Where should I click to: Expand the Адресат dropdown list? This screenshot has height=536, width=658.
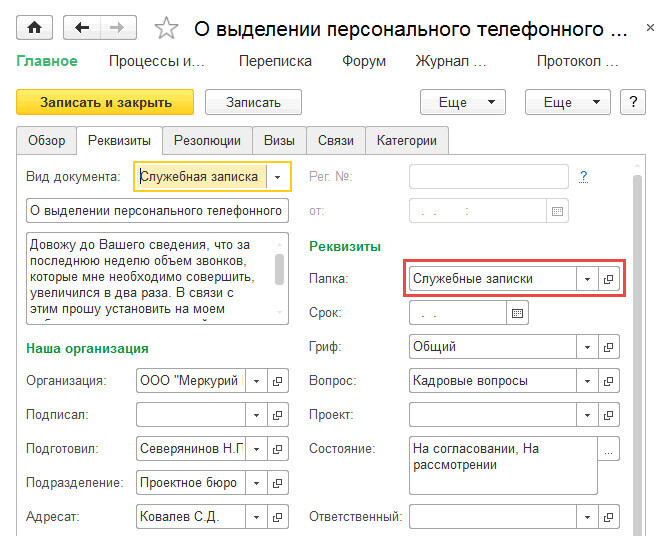click(x=256, y=517)
